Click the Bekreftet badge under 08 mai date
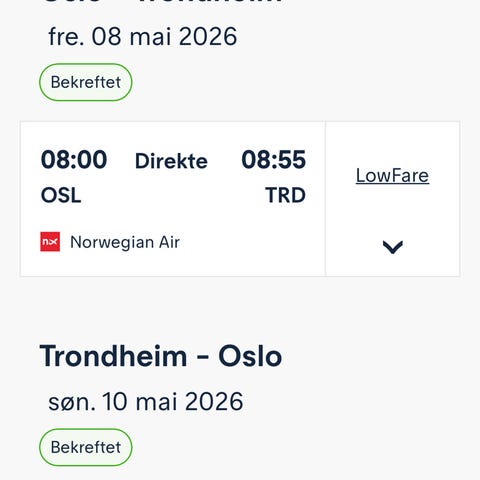This screenshot has width=480, height=480. (86, 82)
